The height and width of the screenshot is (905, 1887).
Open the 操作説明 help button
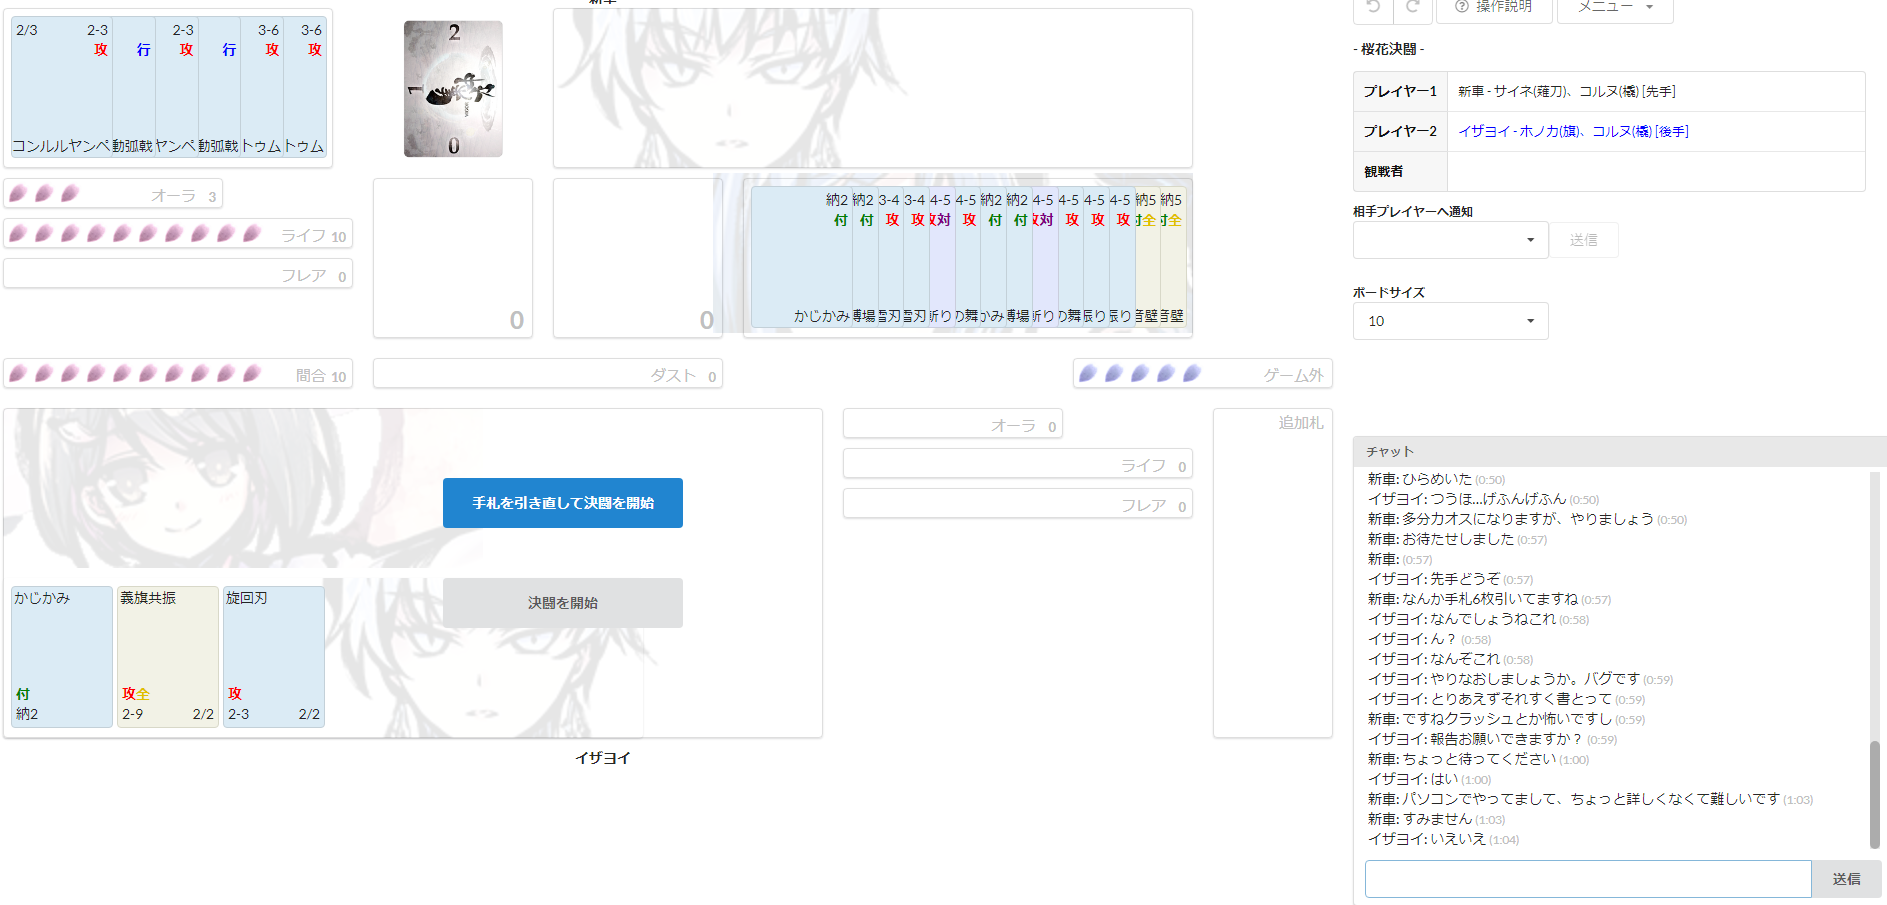click(x=1494, y=8)
